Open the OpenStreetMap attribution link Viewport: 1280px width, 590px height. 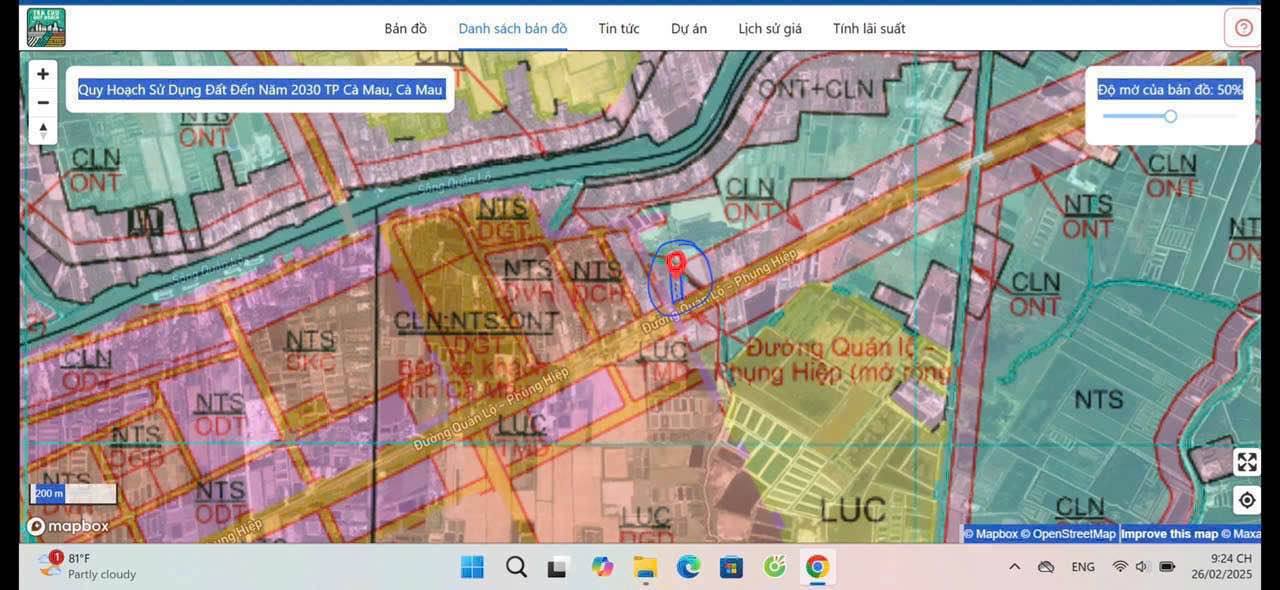[x=1069, y=534]
